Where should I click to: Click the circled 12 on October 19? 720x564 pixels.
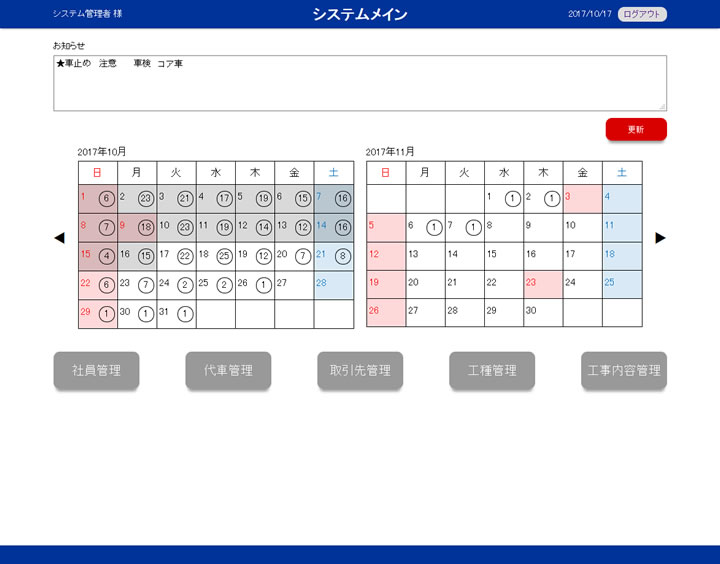[264, 256]
